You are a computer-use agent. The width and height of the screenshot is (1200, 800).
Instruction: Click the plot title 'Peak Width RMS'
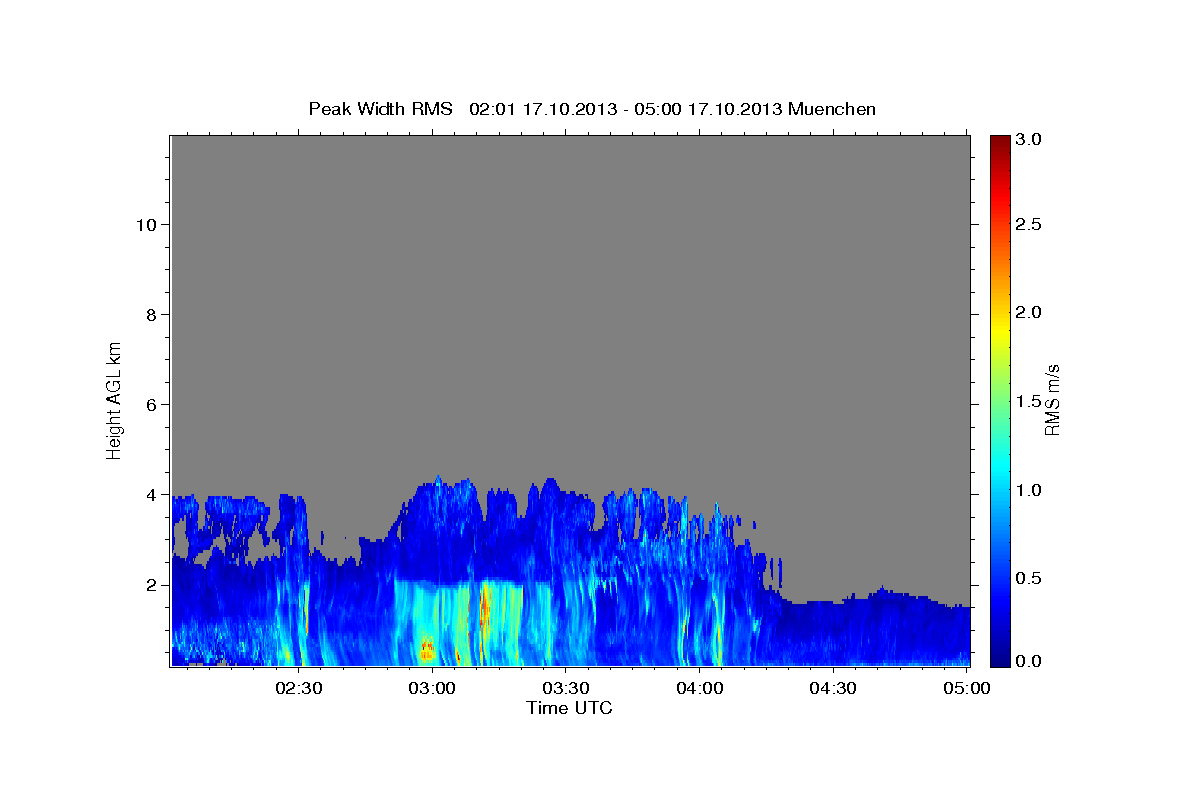(380, 109)
